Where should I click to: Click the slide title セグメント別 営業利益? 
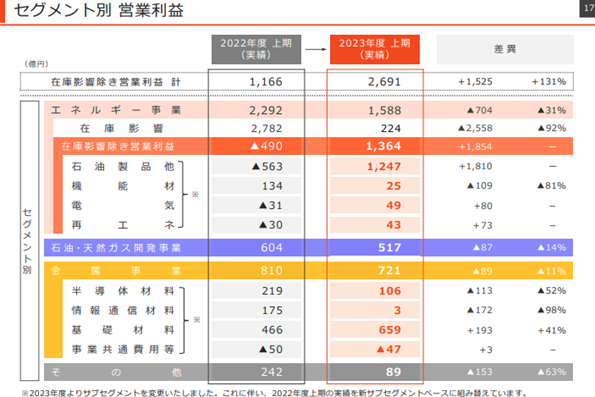pos(99,10)
